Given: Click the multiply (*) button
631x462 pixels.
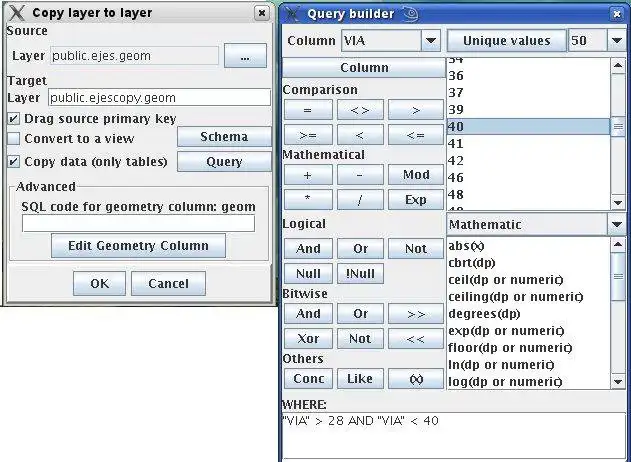Looking at the screenshot, I should [x=308, y=200].
